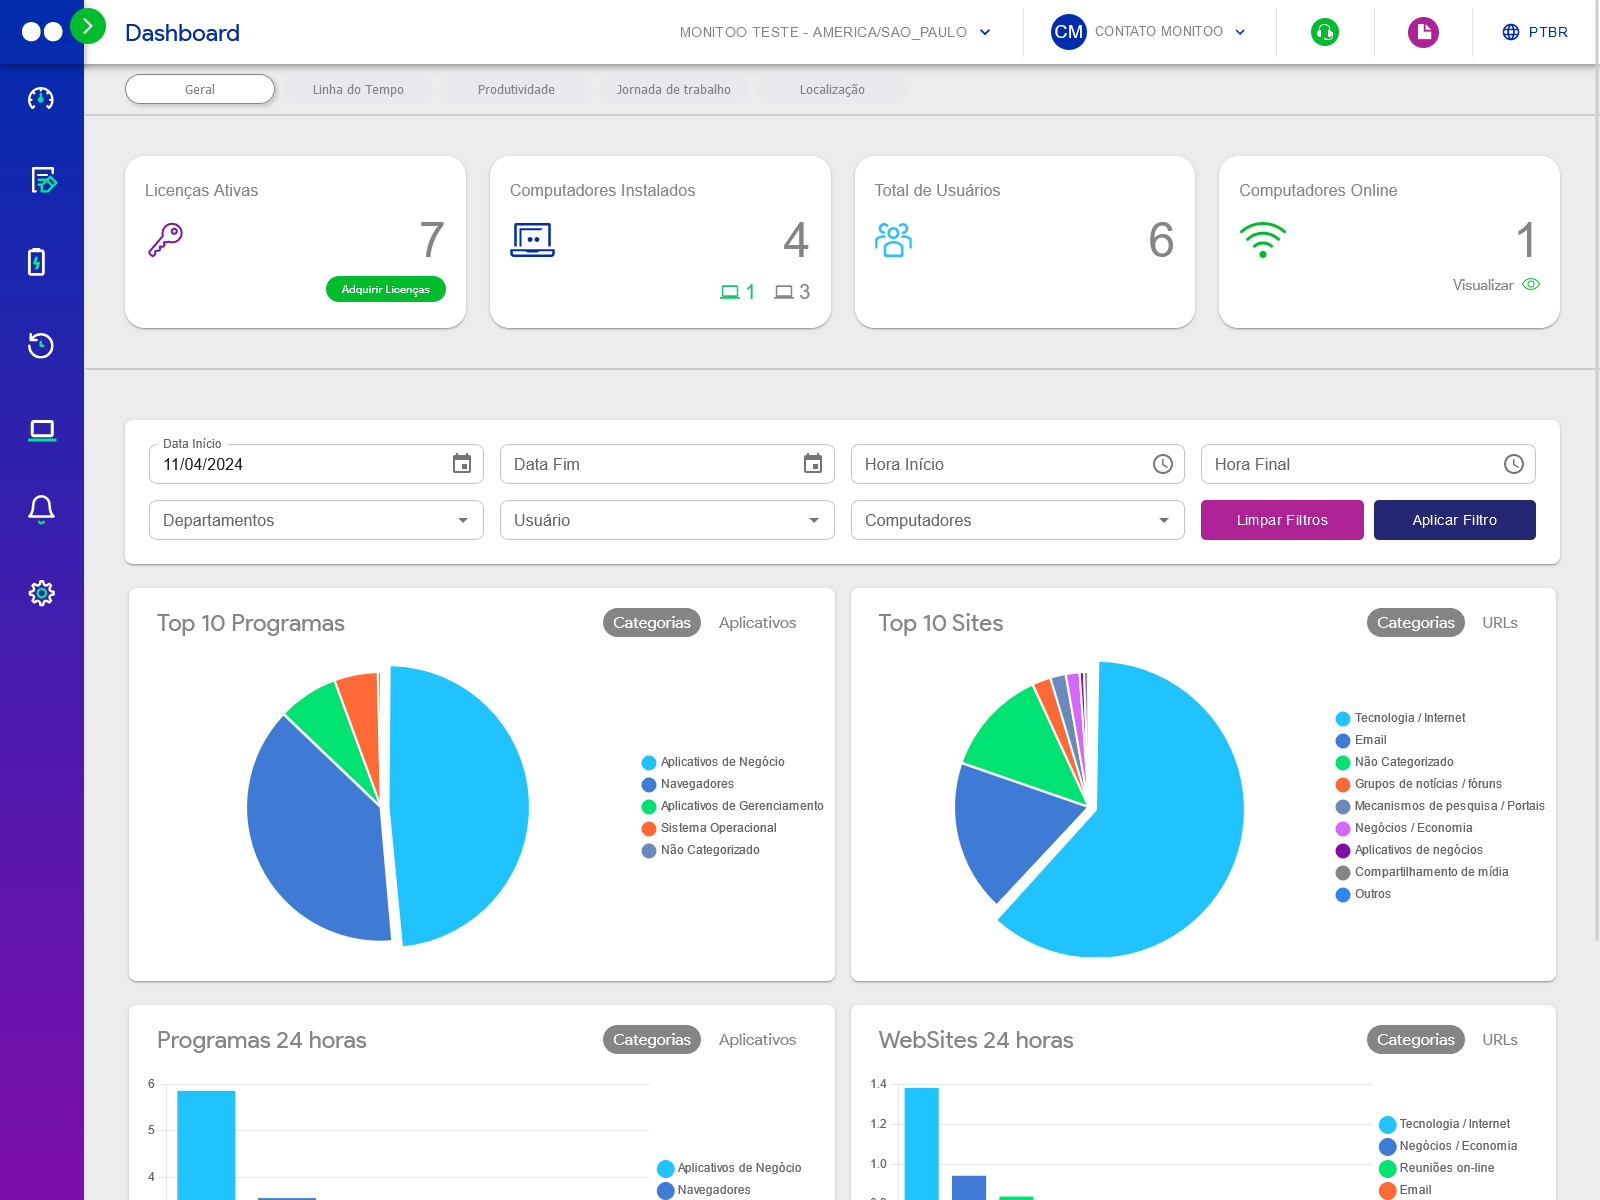The height and width of the screenshot is (1200, 1600).
Task: Click Navegadores legend swatch in Top 10 Programas
Action: pos(649,785)
